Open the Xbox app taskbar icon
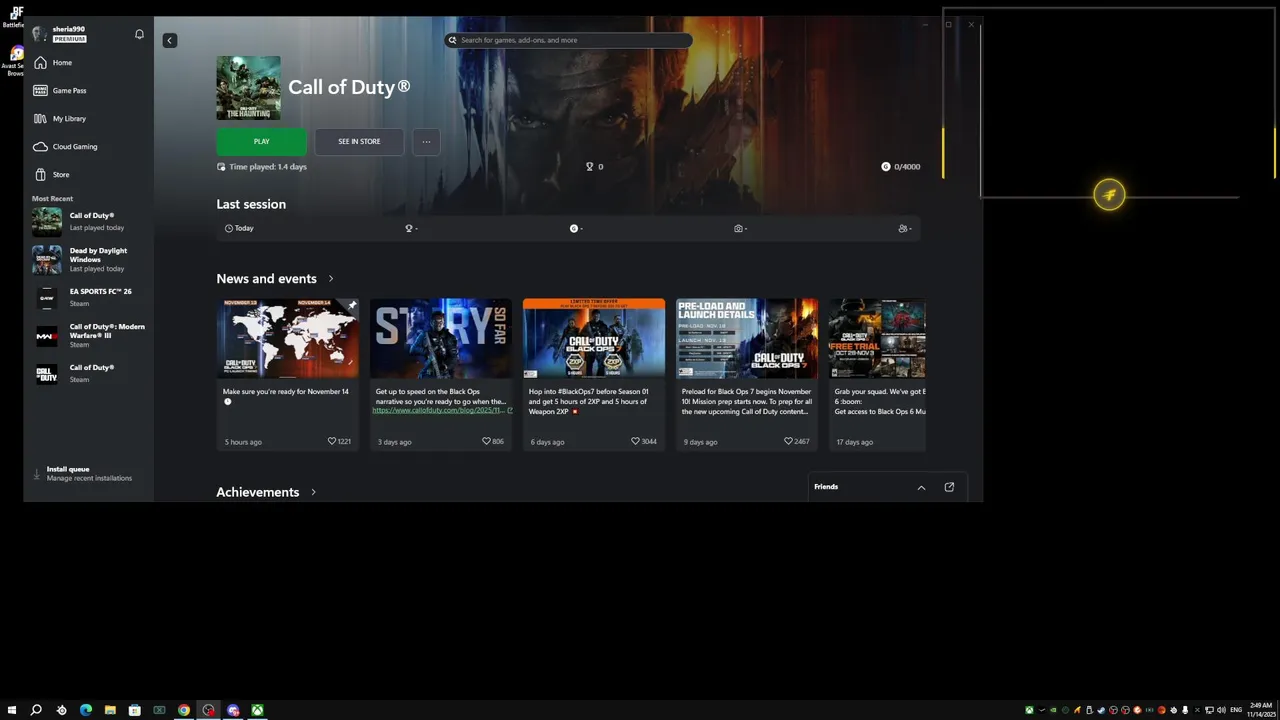Image resolution: width=1280 pixels, height=720 pixels. tap(257, 710)
